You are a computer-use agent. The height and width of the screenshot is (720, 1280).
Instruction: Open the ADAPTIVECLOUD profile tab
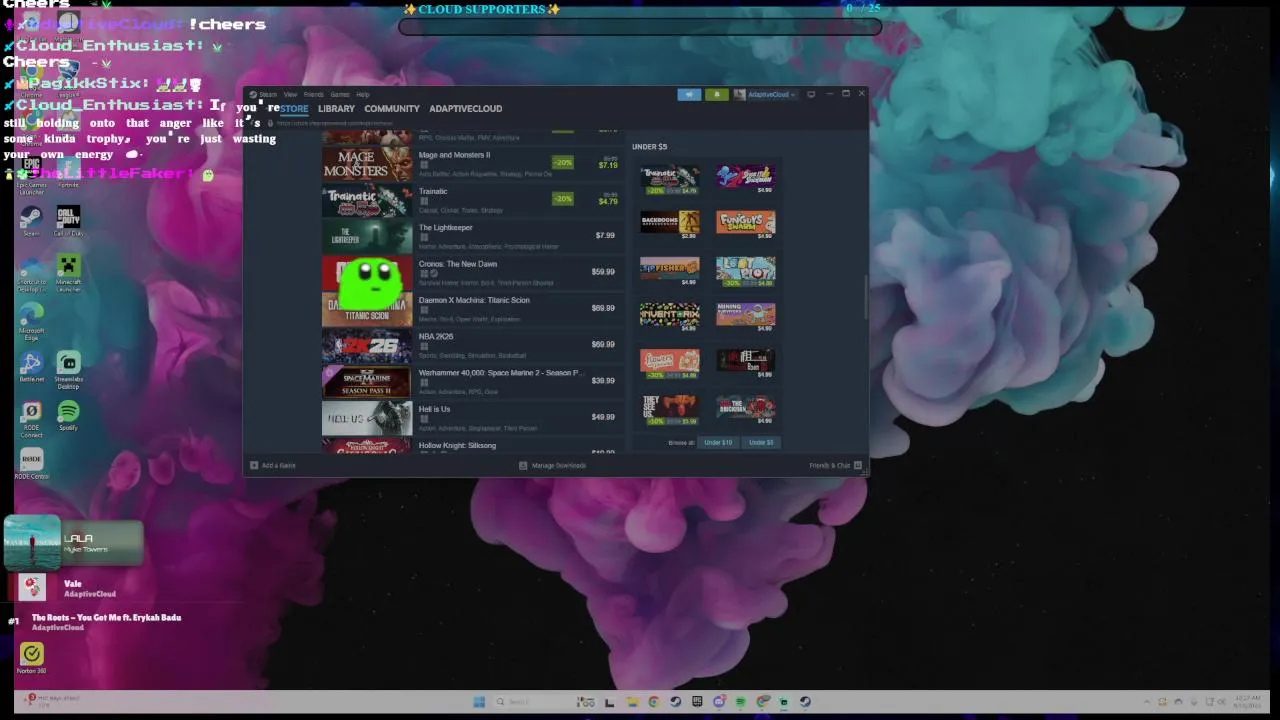click(465, 108)
